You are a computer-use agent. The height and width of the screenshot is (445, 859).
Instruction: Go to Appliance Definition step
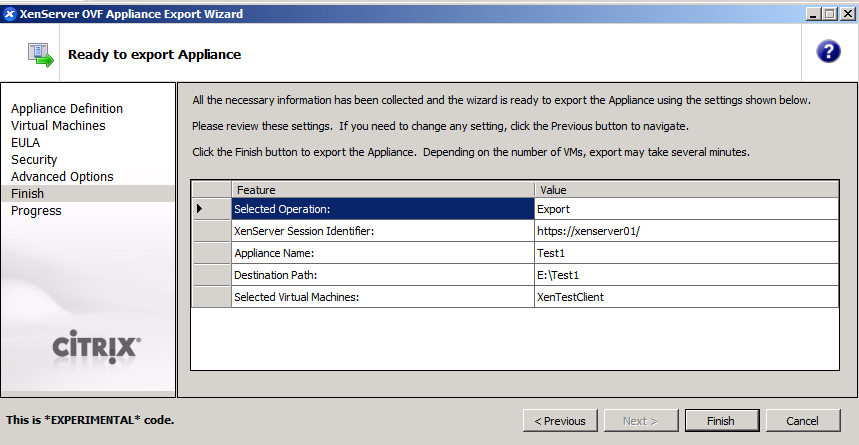click(x=67, y=109)
